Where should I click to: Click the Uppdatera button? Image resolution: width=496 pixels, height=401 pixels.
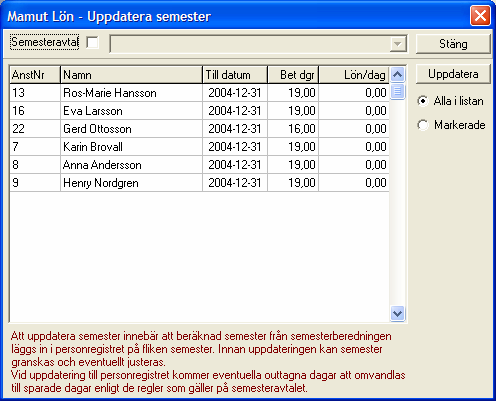click(x=453, y=74)
